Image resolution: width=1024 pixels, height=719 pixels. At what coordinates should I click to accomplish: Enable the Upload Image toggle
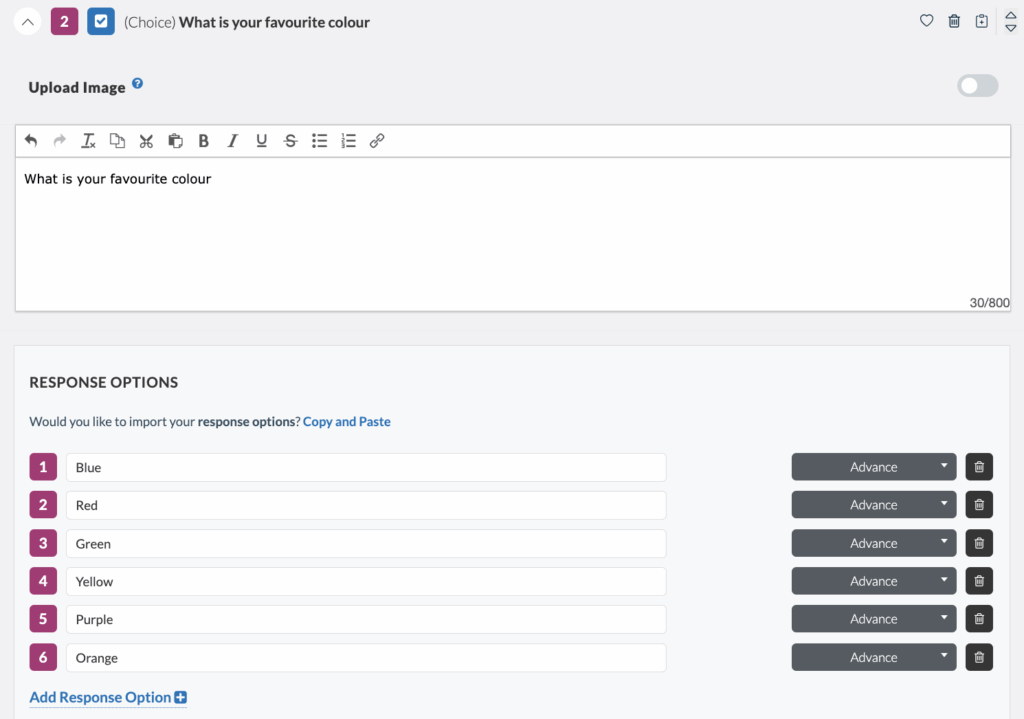click(x=977, y=85)
